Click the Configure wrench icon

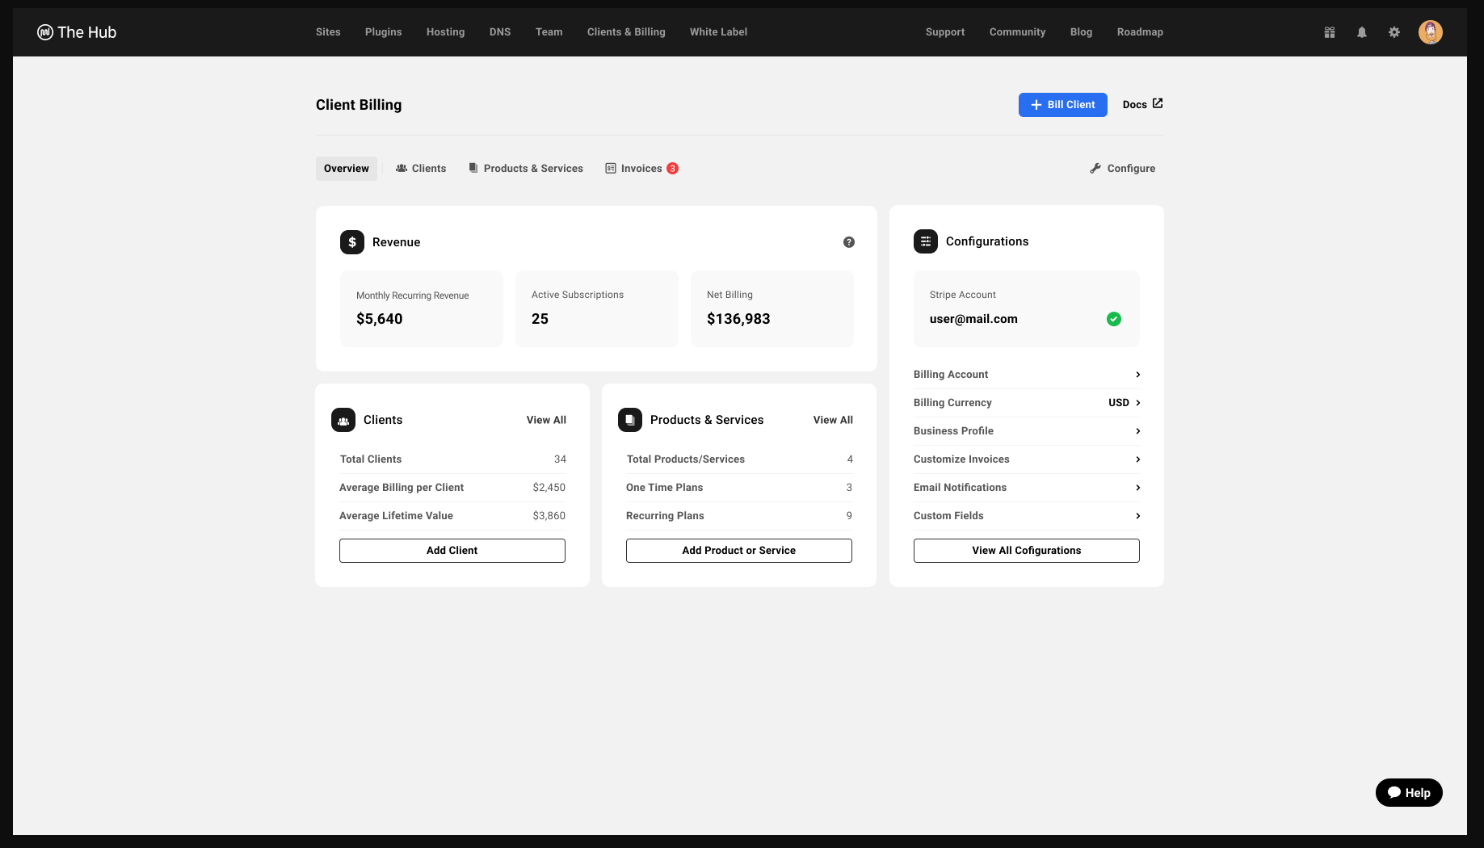[1095, 168]
